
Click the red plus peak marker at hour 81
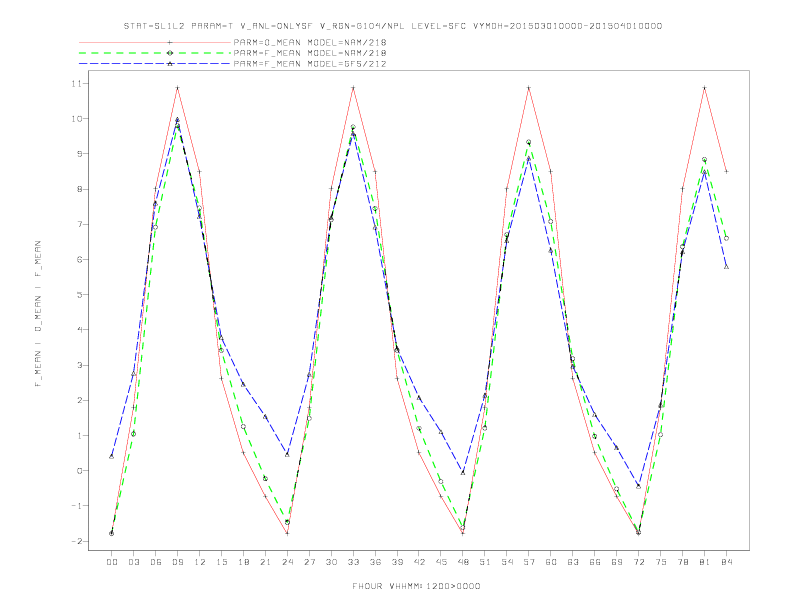(704, 88)
